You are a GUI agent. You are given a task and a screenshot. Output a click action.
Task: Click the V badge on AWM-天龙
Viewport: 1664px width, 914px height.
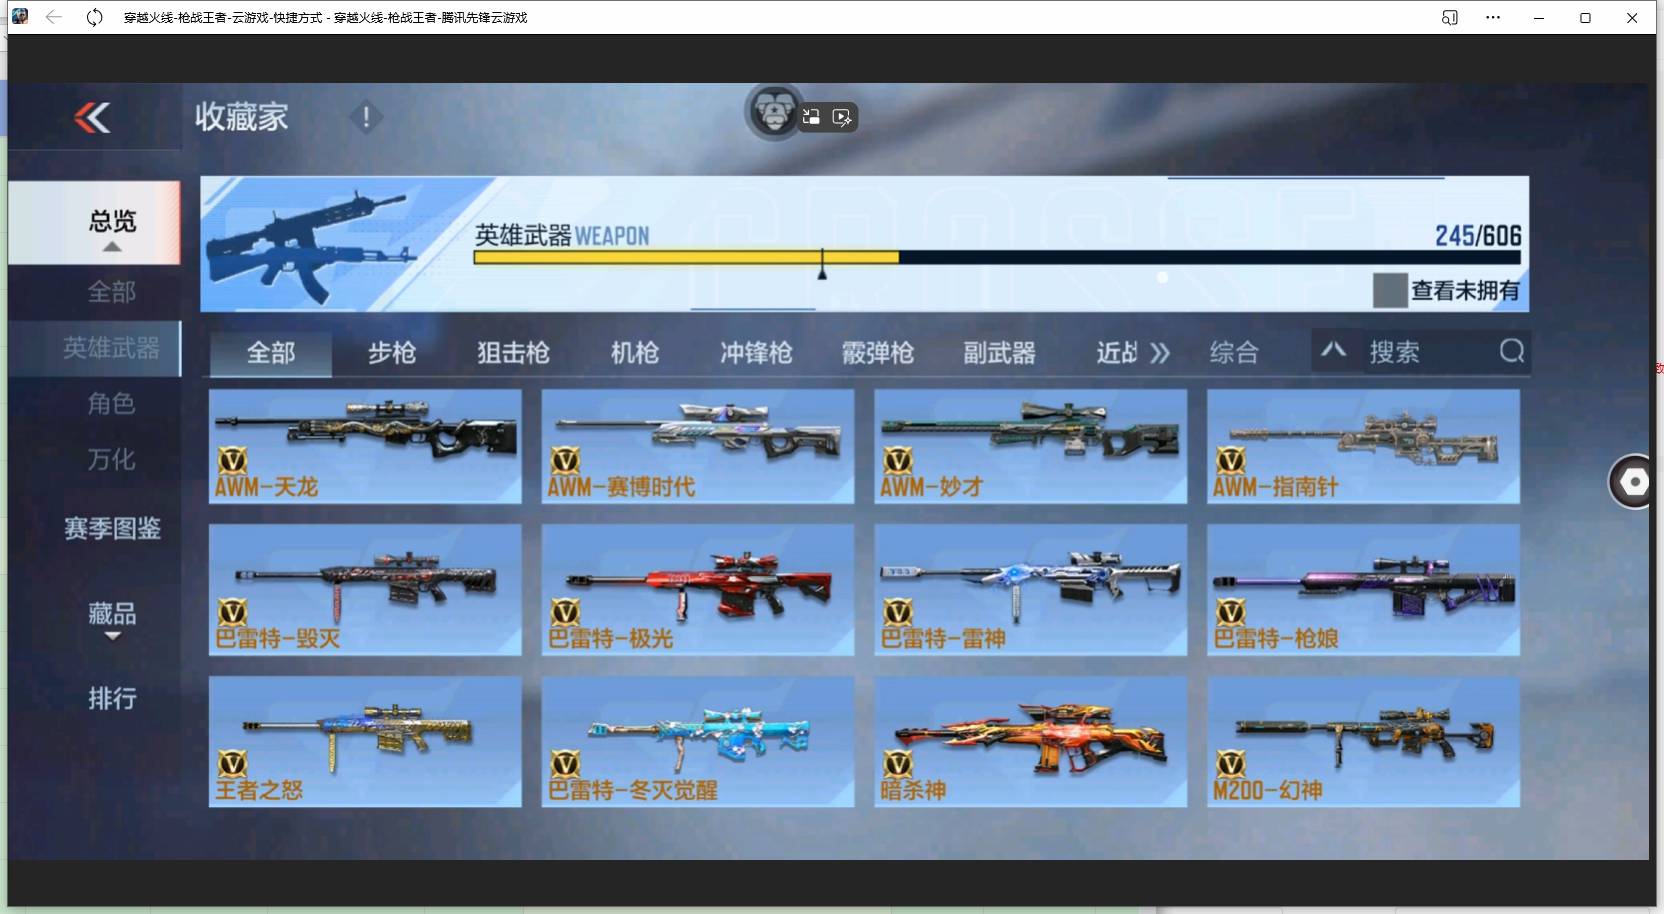[232, 460]
